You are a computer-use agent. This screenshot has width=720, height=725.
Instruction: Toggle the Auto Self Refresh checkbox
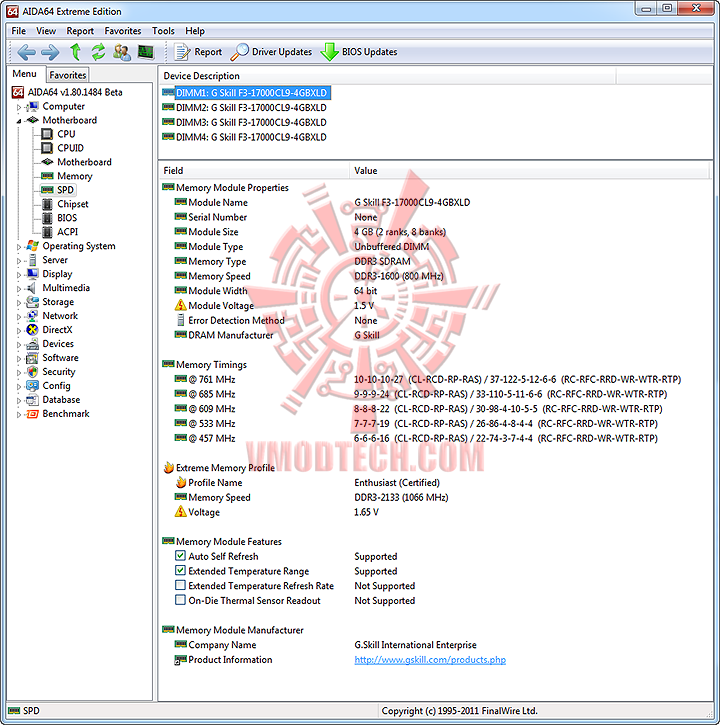tap(180, 556)
